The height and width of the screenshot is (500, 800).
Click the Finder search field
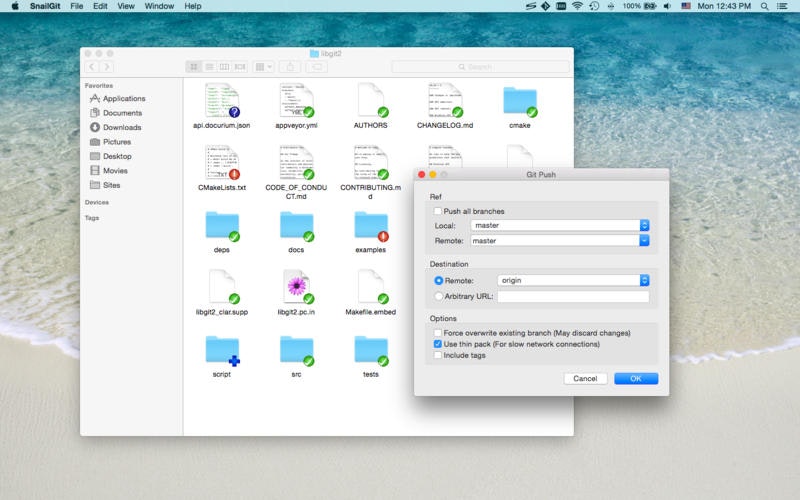pos(480,67)
